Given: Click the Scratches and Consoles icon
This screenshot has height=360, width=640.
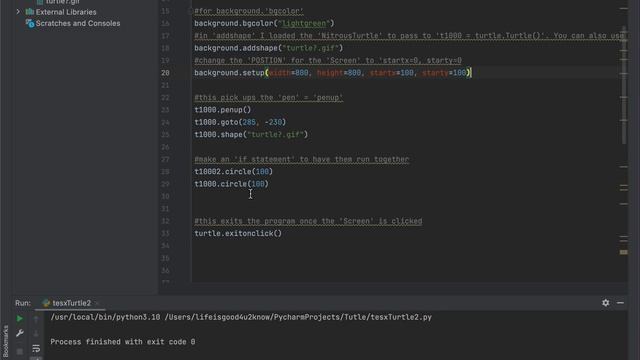Looking at the screenshot, I should 30,23.
